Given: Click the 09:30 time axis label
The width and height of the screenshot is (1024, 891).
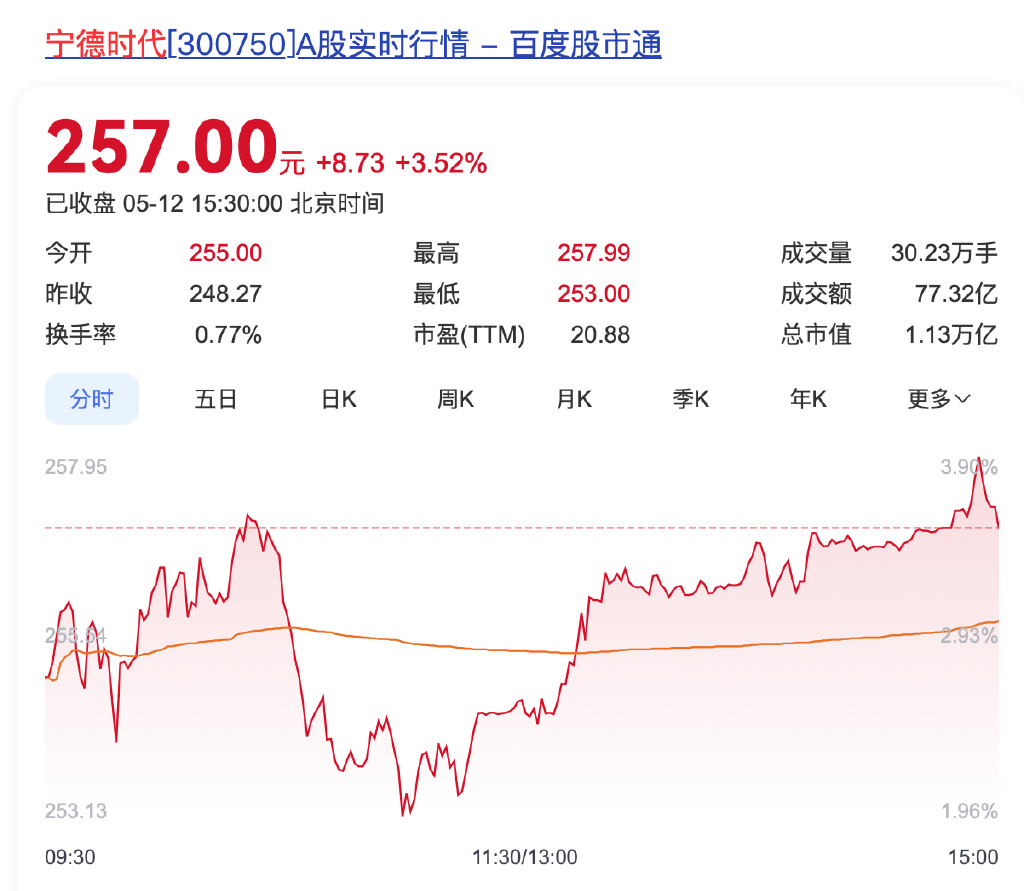Looking at the screenshot, I should tap(70, 856).
